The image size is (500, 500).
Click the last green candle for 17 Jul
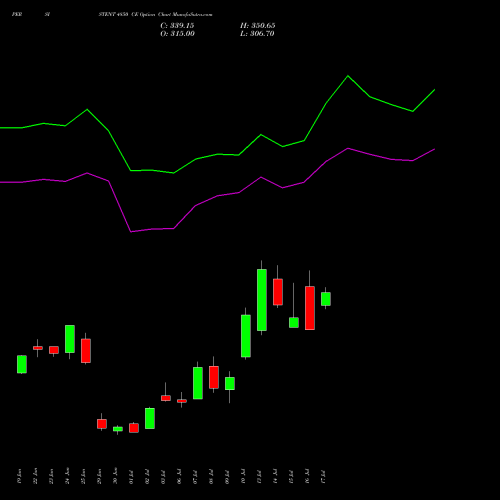point(326,299)
